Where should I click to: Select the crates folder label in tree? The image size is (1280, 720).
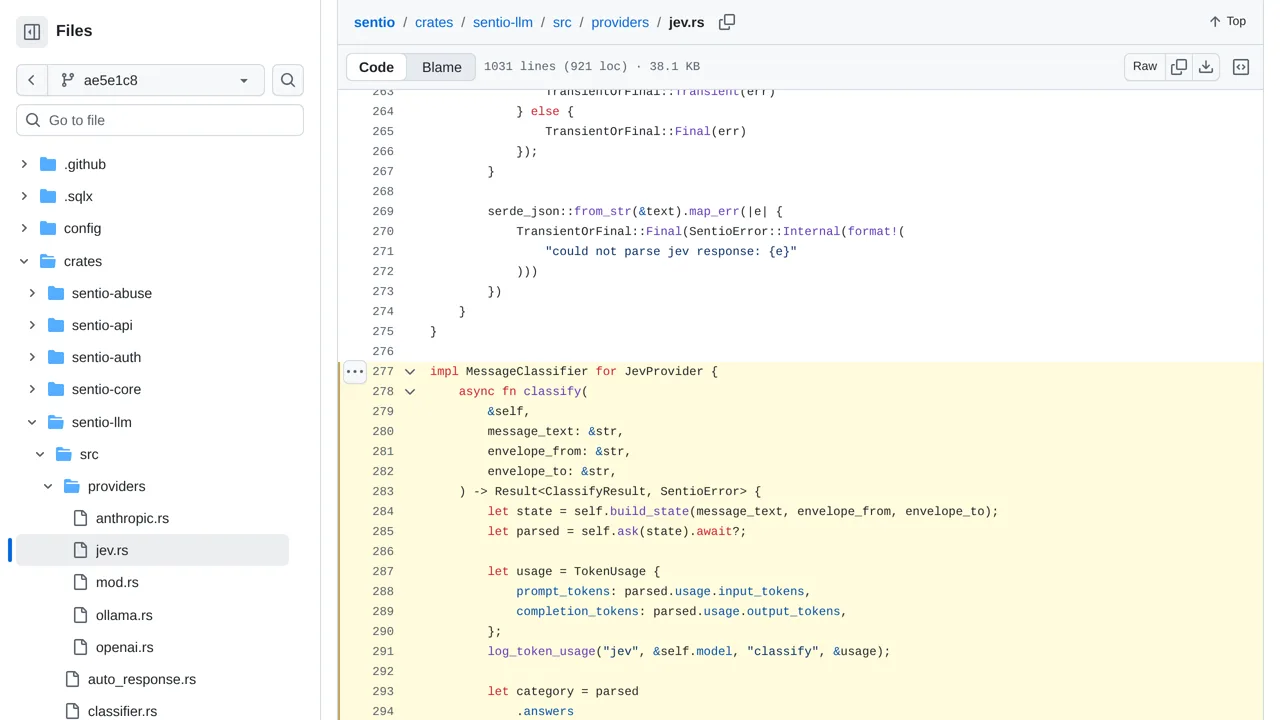pos(83,261)
